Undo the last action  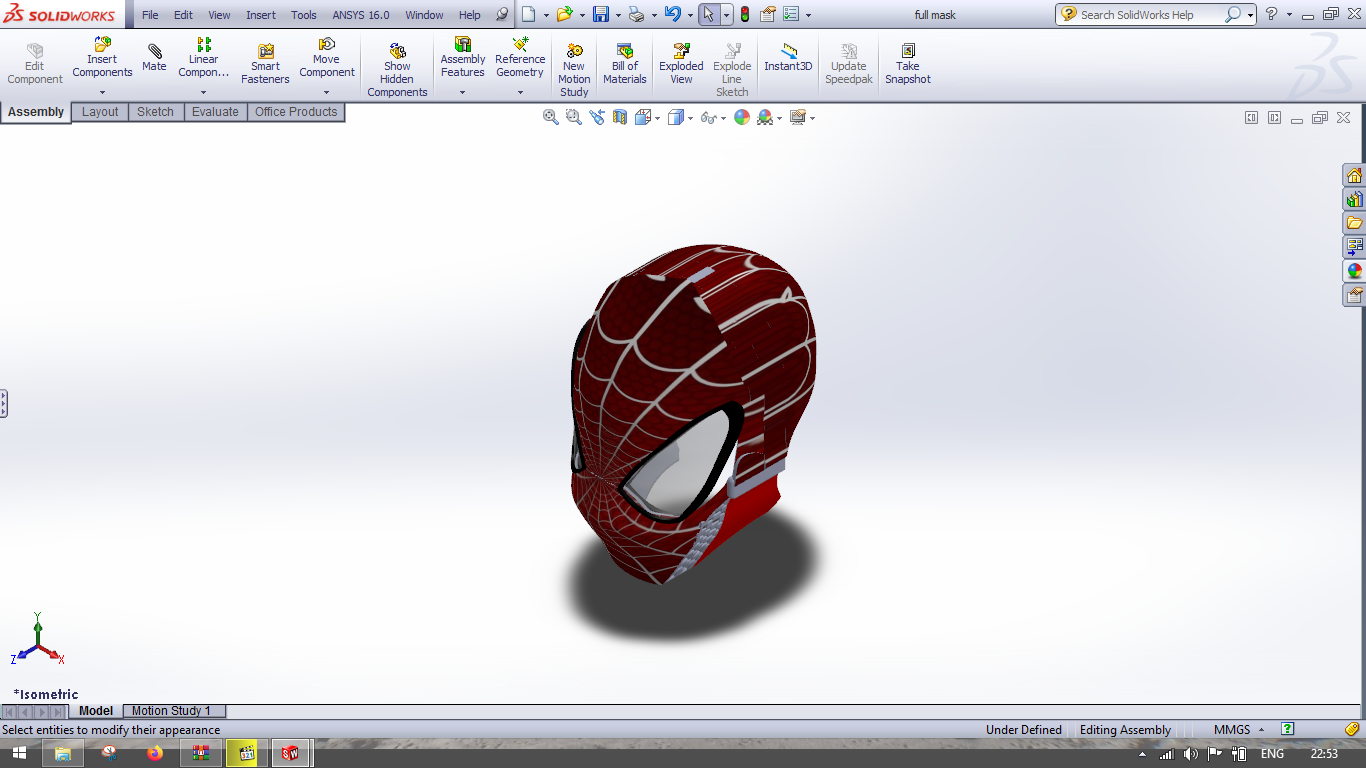[673, 14]
